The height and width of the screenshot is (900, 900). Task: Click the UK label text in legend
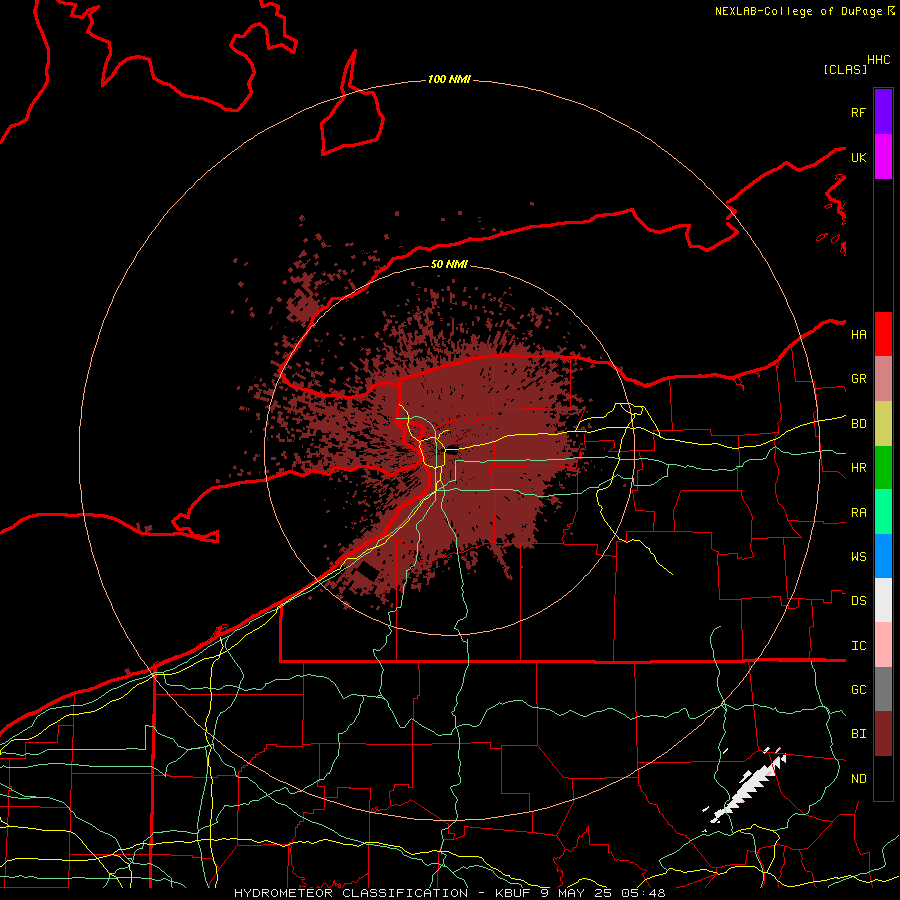pyautogui.click(x=858, y=157)
